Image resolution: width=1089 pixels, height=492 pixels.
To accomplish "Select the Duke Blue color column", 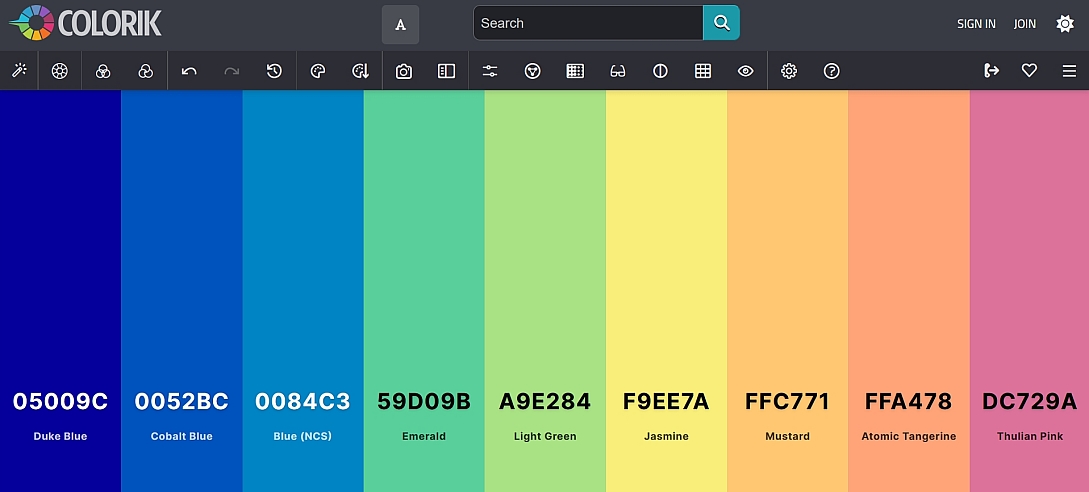I will [x=60, y=290].
